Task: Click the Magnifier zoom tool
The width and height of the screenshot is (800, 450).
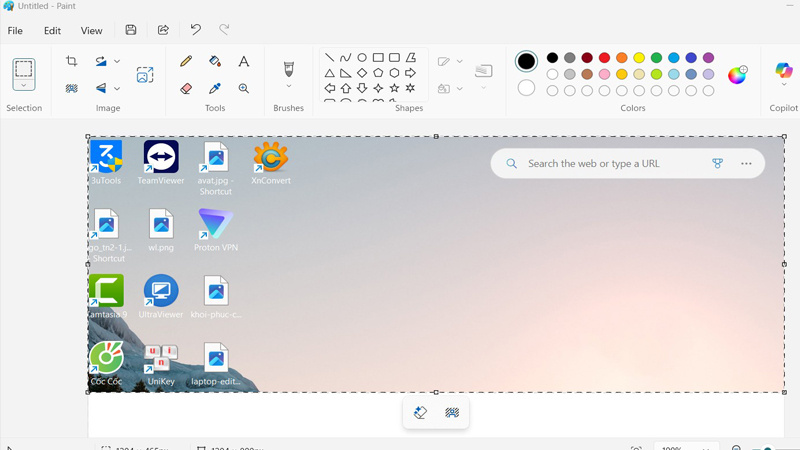Action: pos(244,89)
